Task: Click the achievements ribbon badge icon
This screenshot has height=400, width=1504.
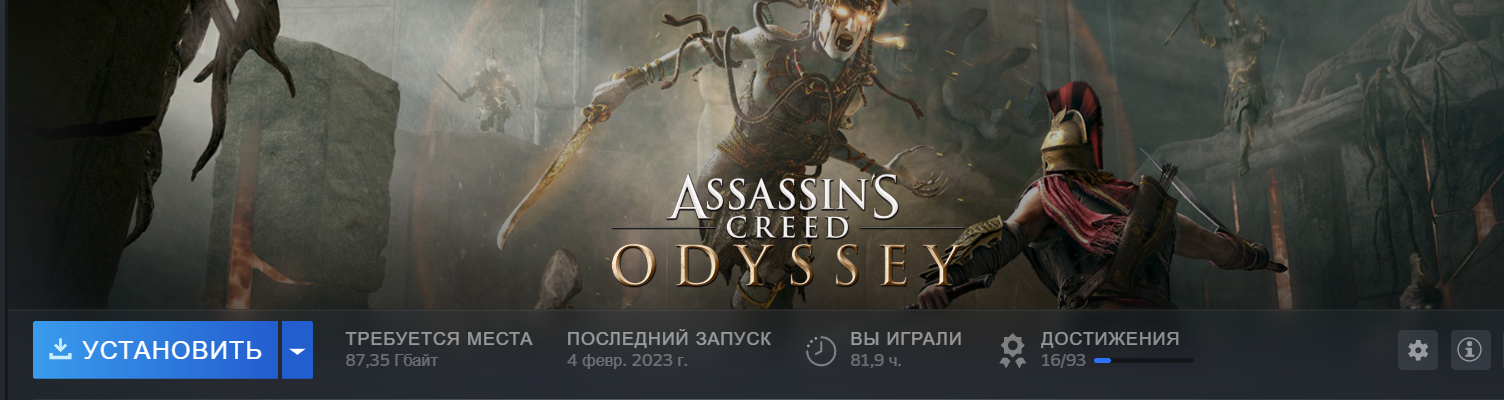Action: [x=1013, y=350]
